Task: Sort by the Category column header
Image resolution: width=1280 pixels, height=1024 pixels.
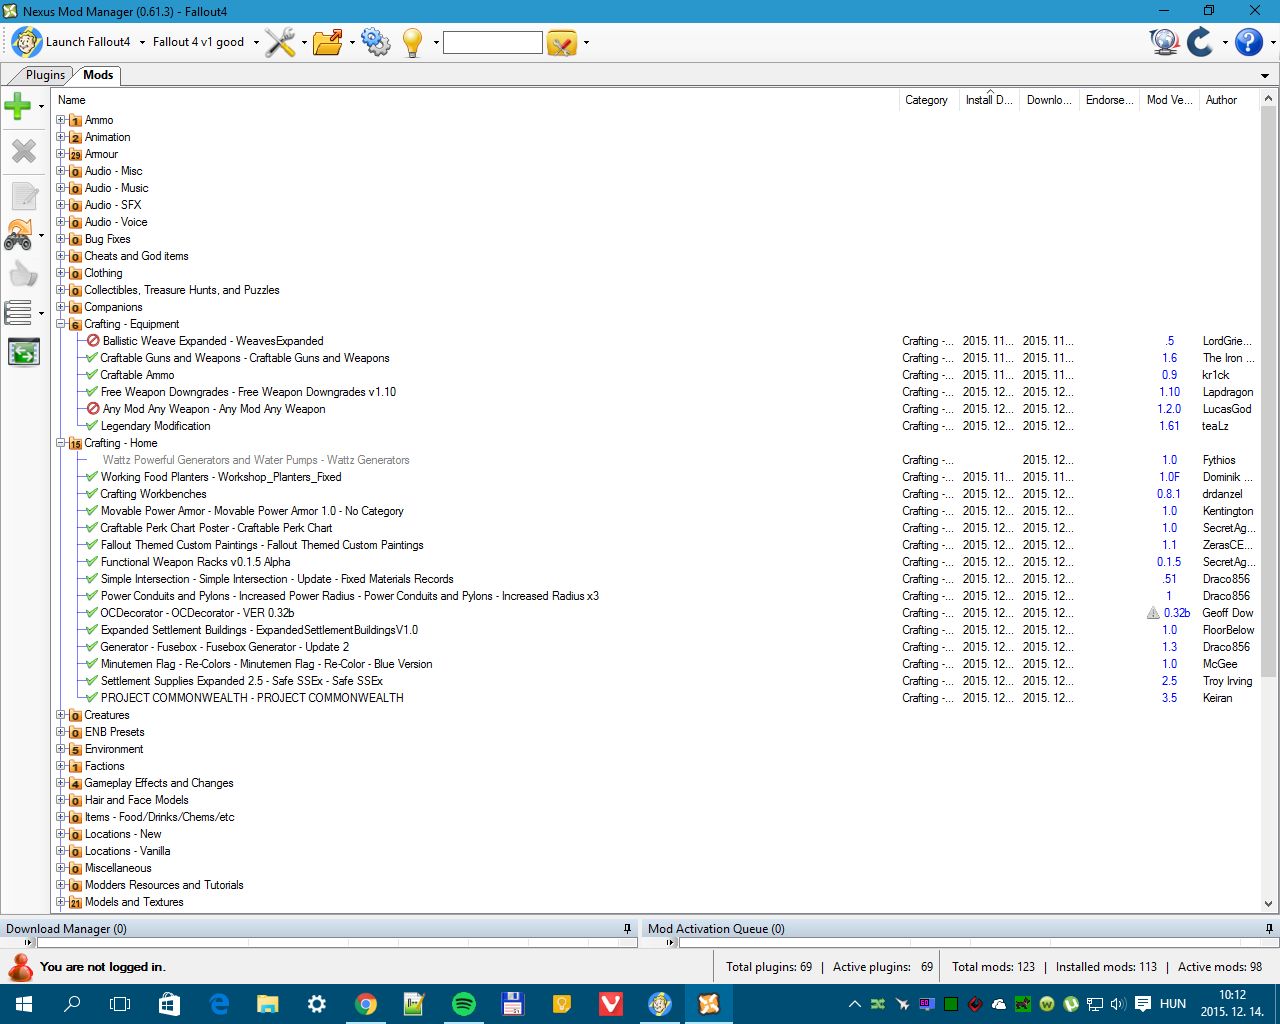Action: 929,100
